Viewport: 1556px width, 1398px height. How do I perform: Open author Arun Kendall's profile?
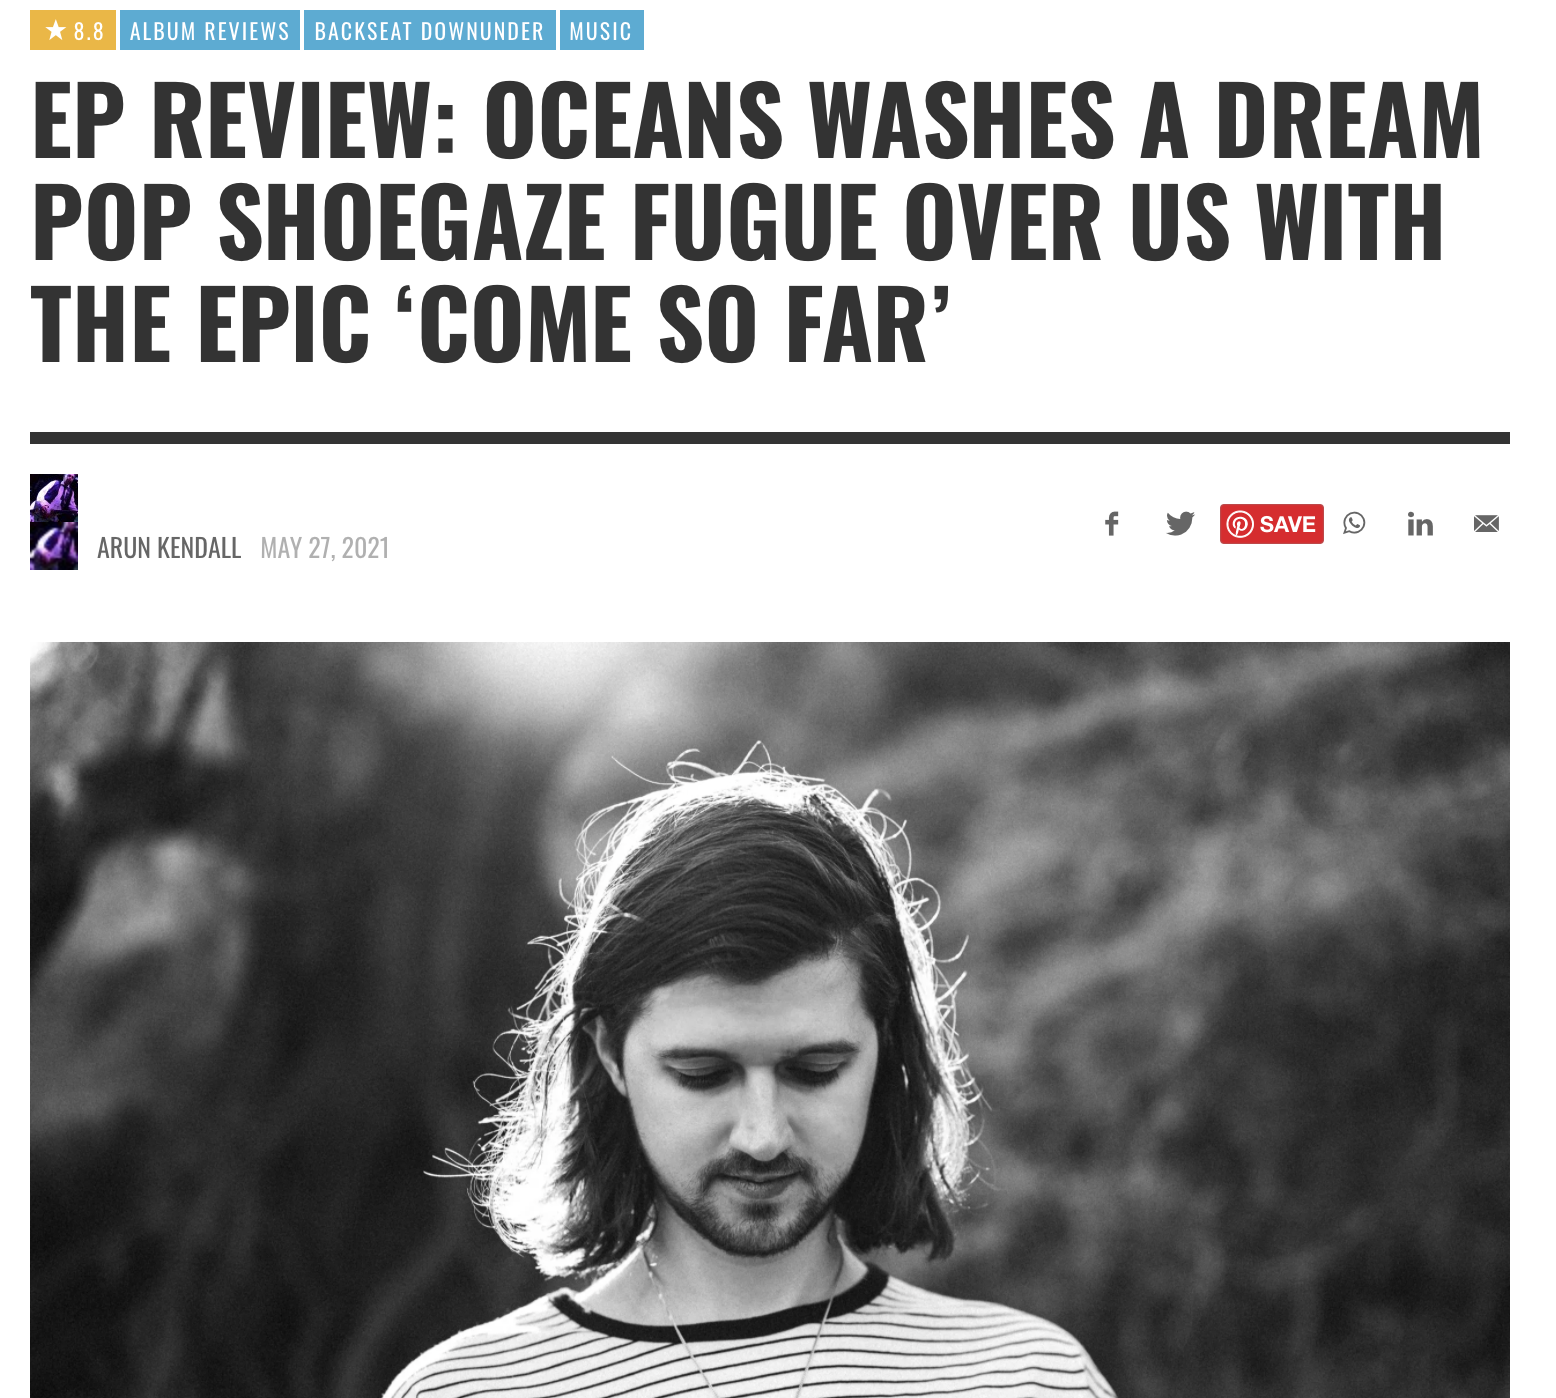169,548
